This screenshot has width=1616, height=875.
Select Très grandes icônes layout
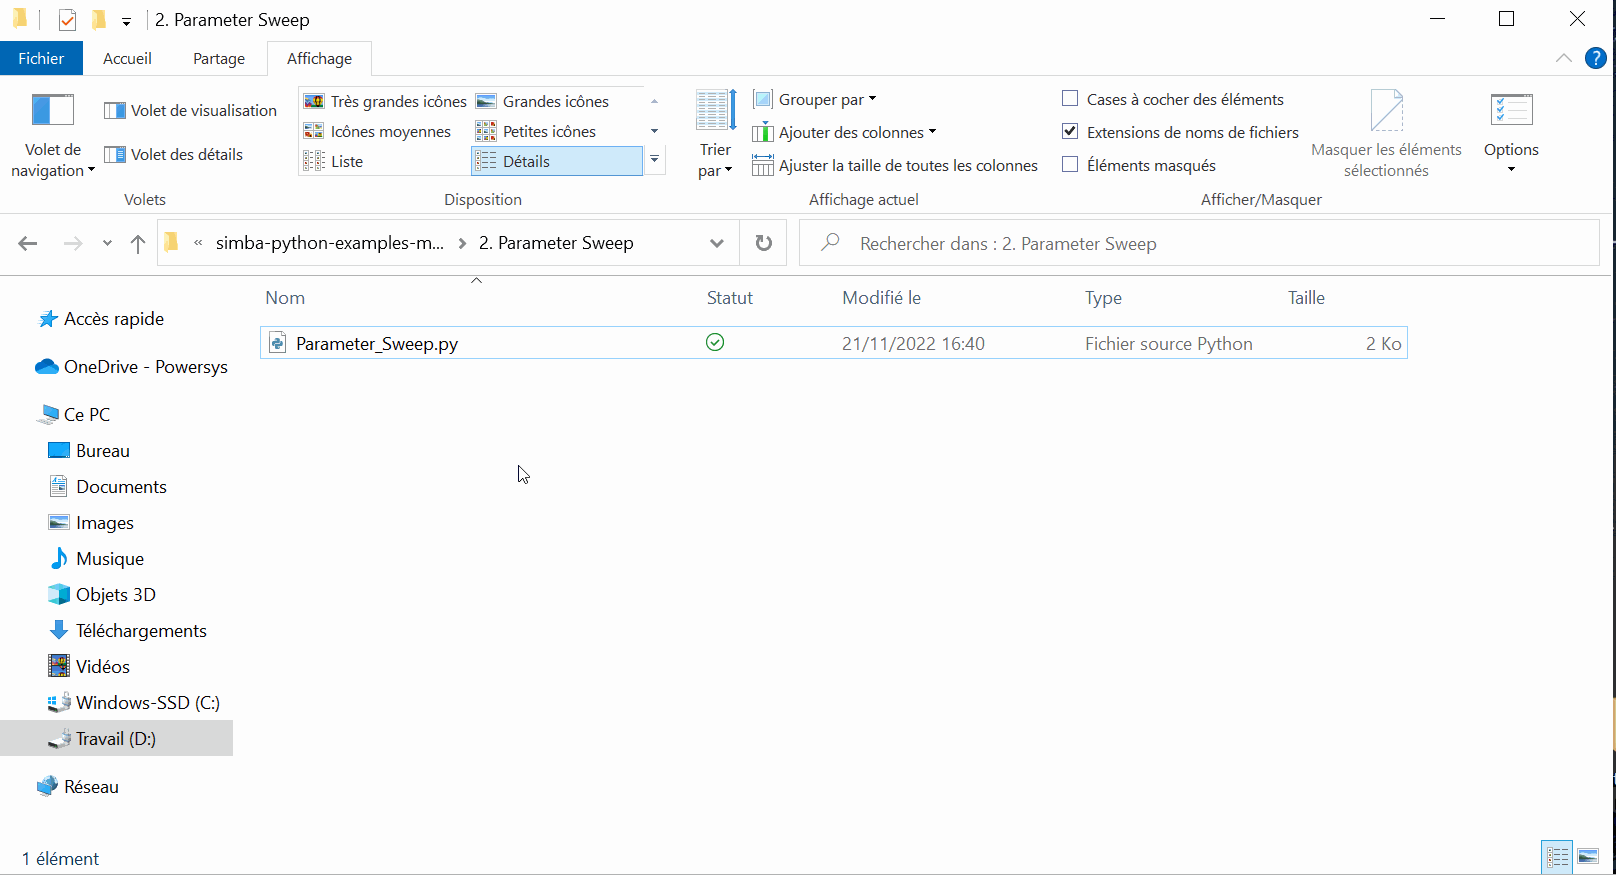click(385, 102)
